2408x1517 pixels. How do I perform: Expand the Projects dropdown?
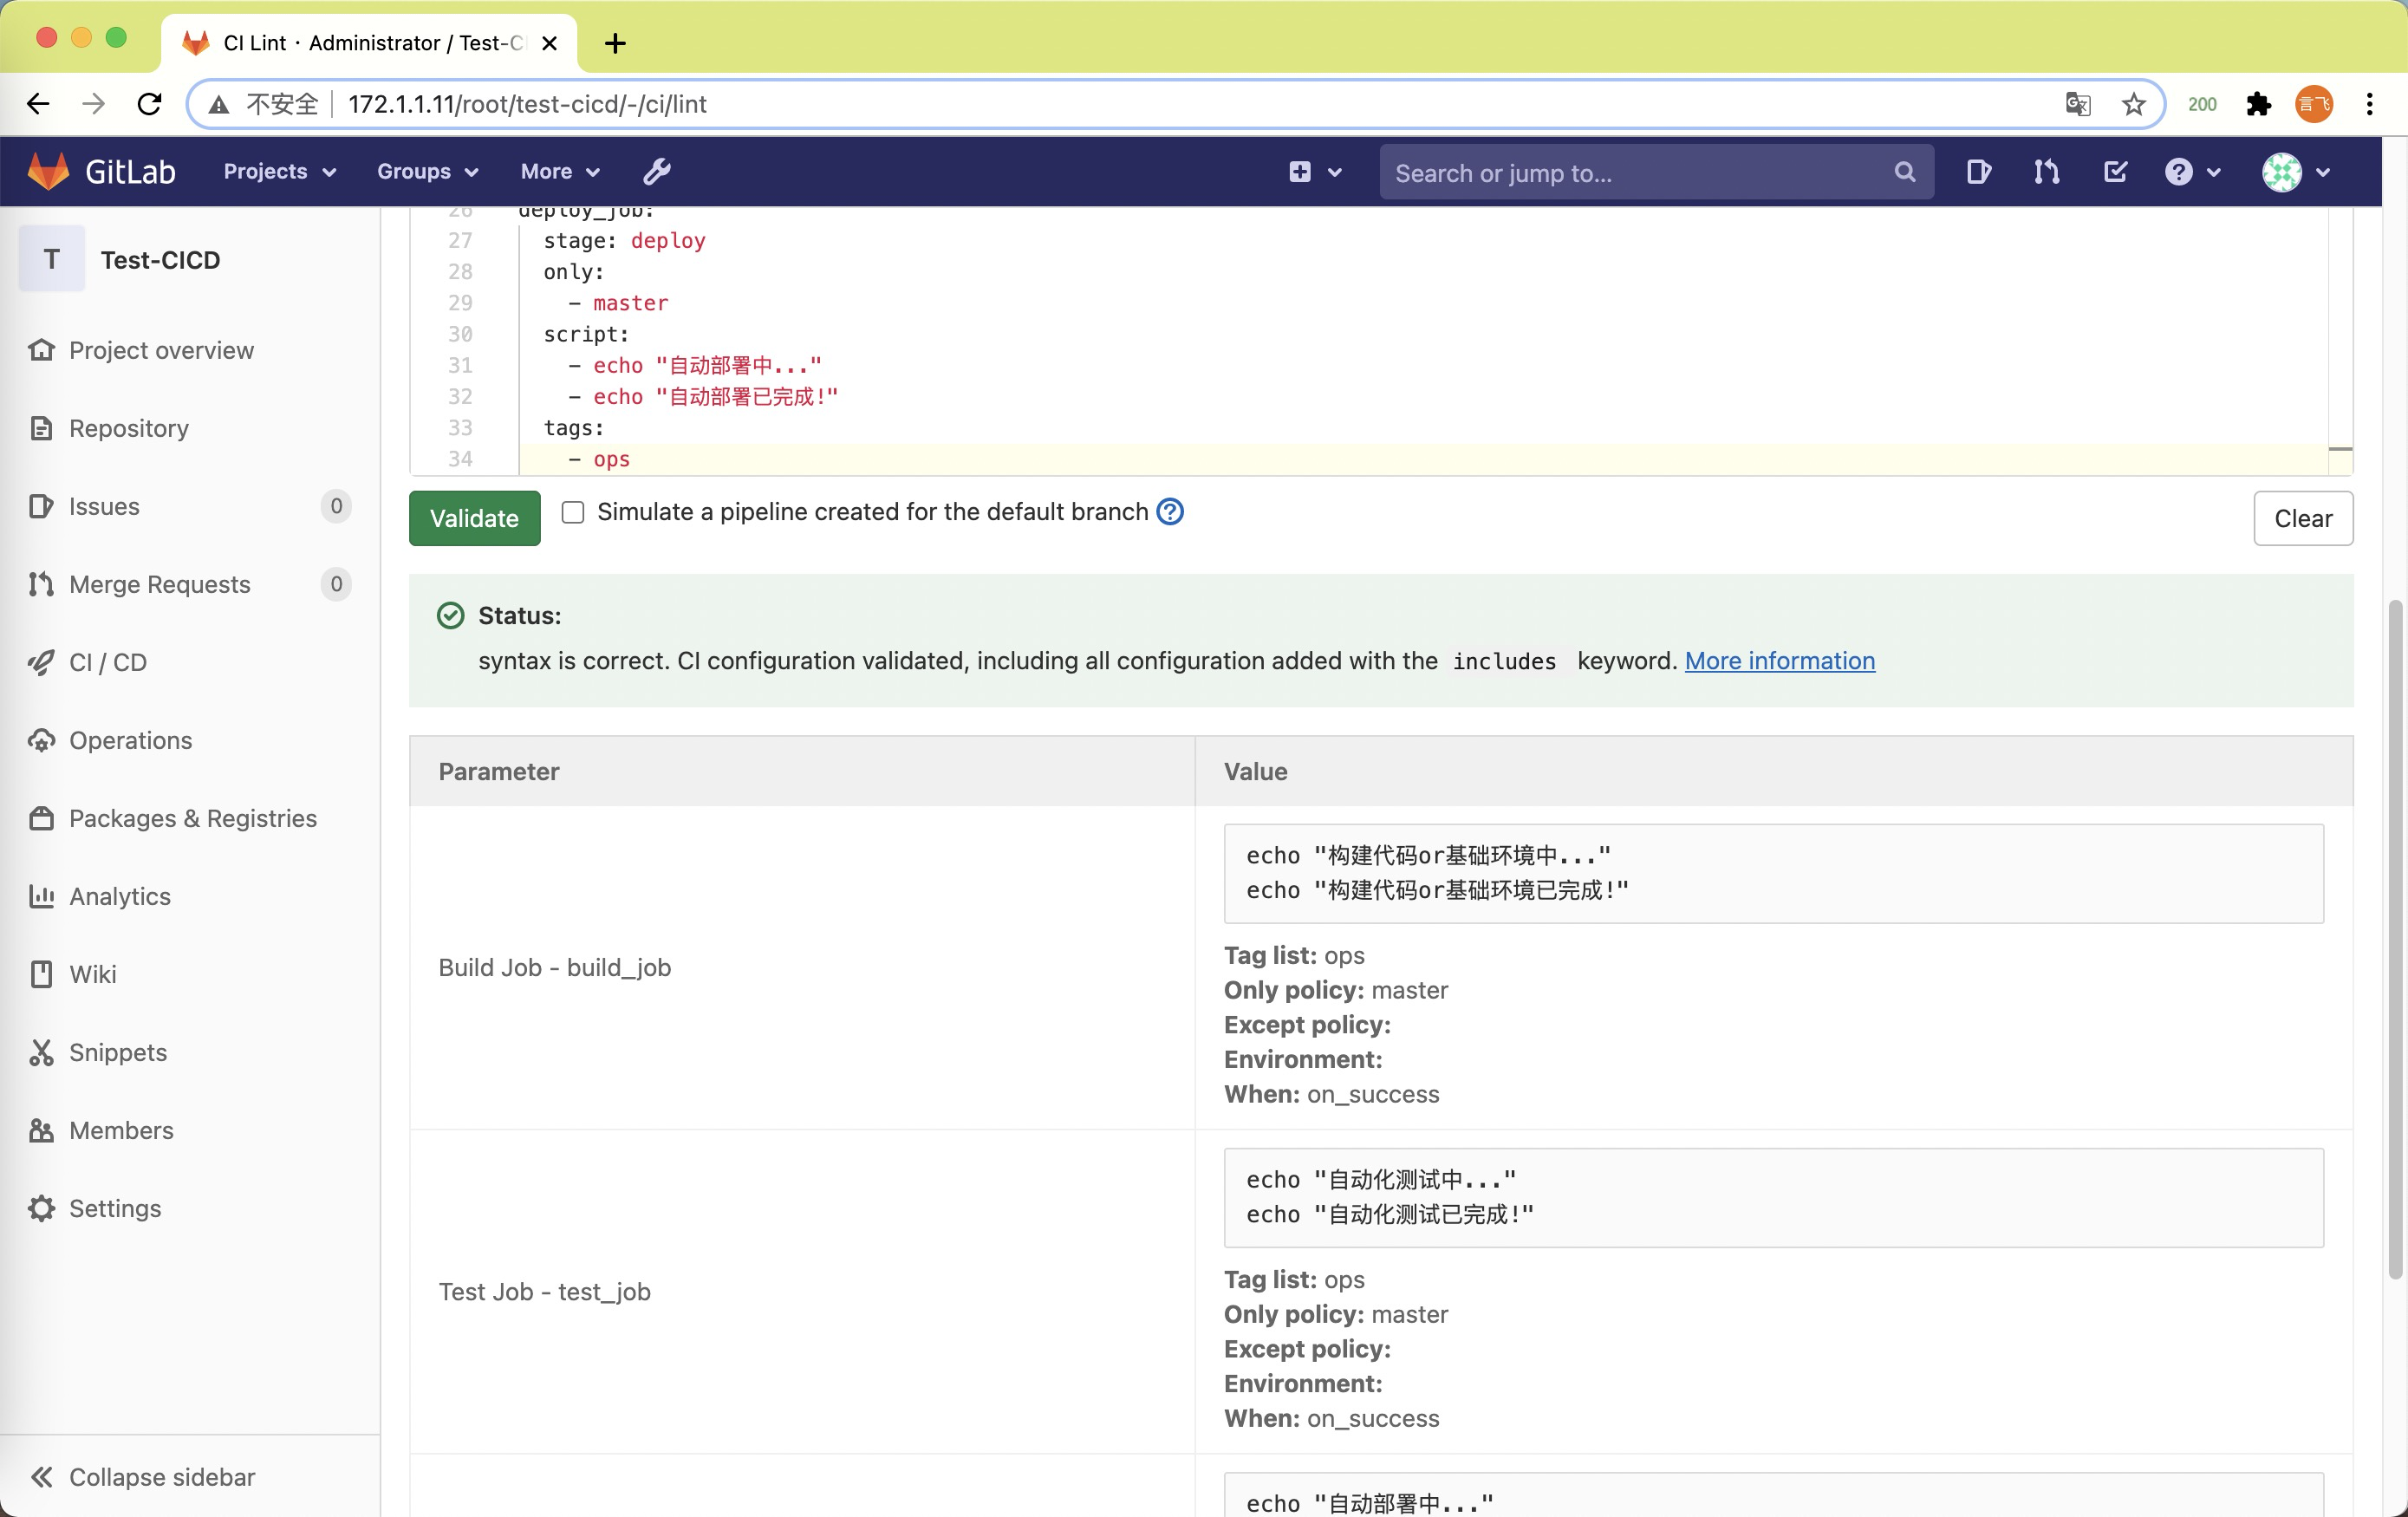280,172
